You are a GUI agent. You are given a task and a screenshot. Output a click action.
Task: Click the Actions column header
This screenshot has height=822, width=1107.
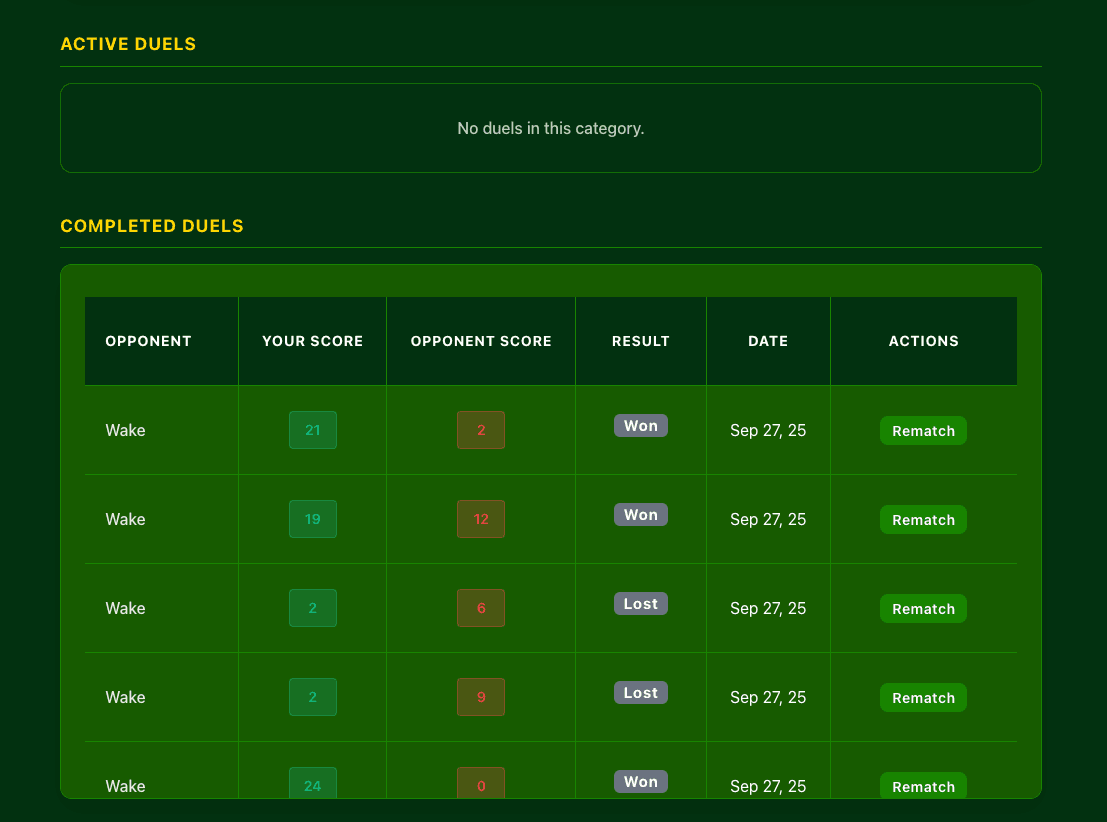point(923,341)
